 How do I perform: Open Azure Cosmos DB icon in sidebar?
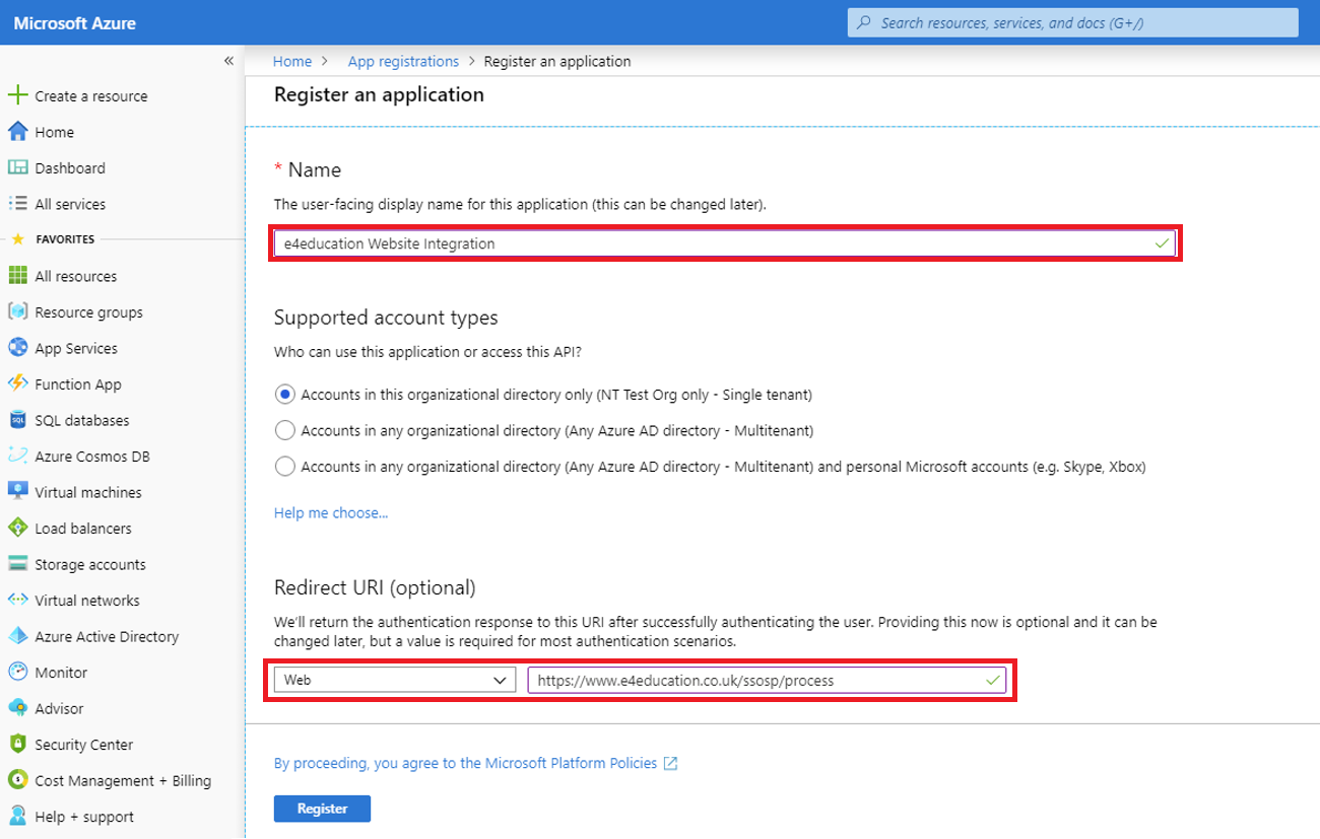[17, 456]
